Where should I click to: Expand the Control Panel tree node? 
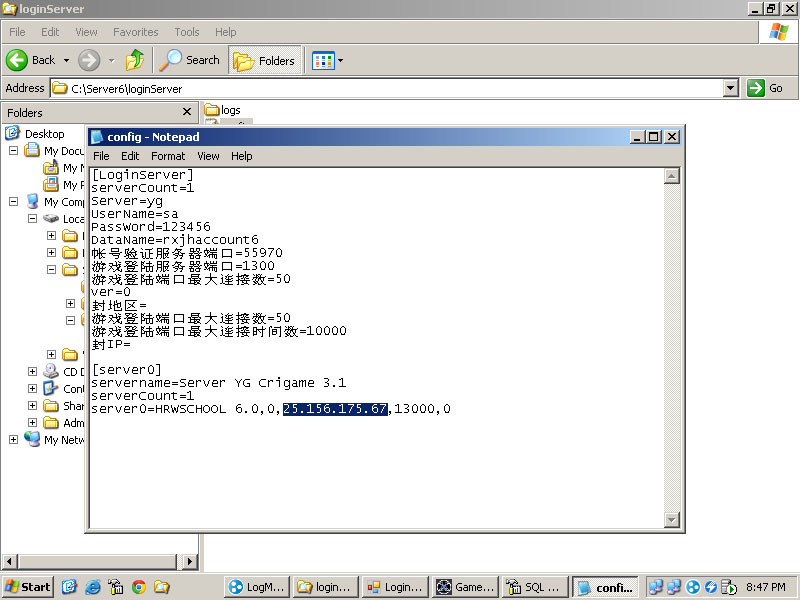pos(32,388)
